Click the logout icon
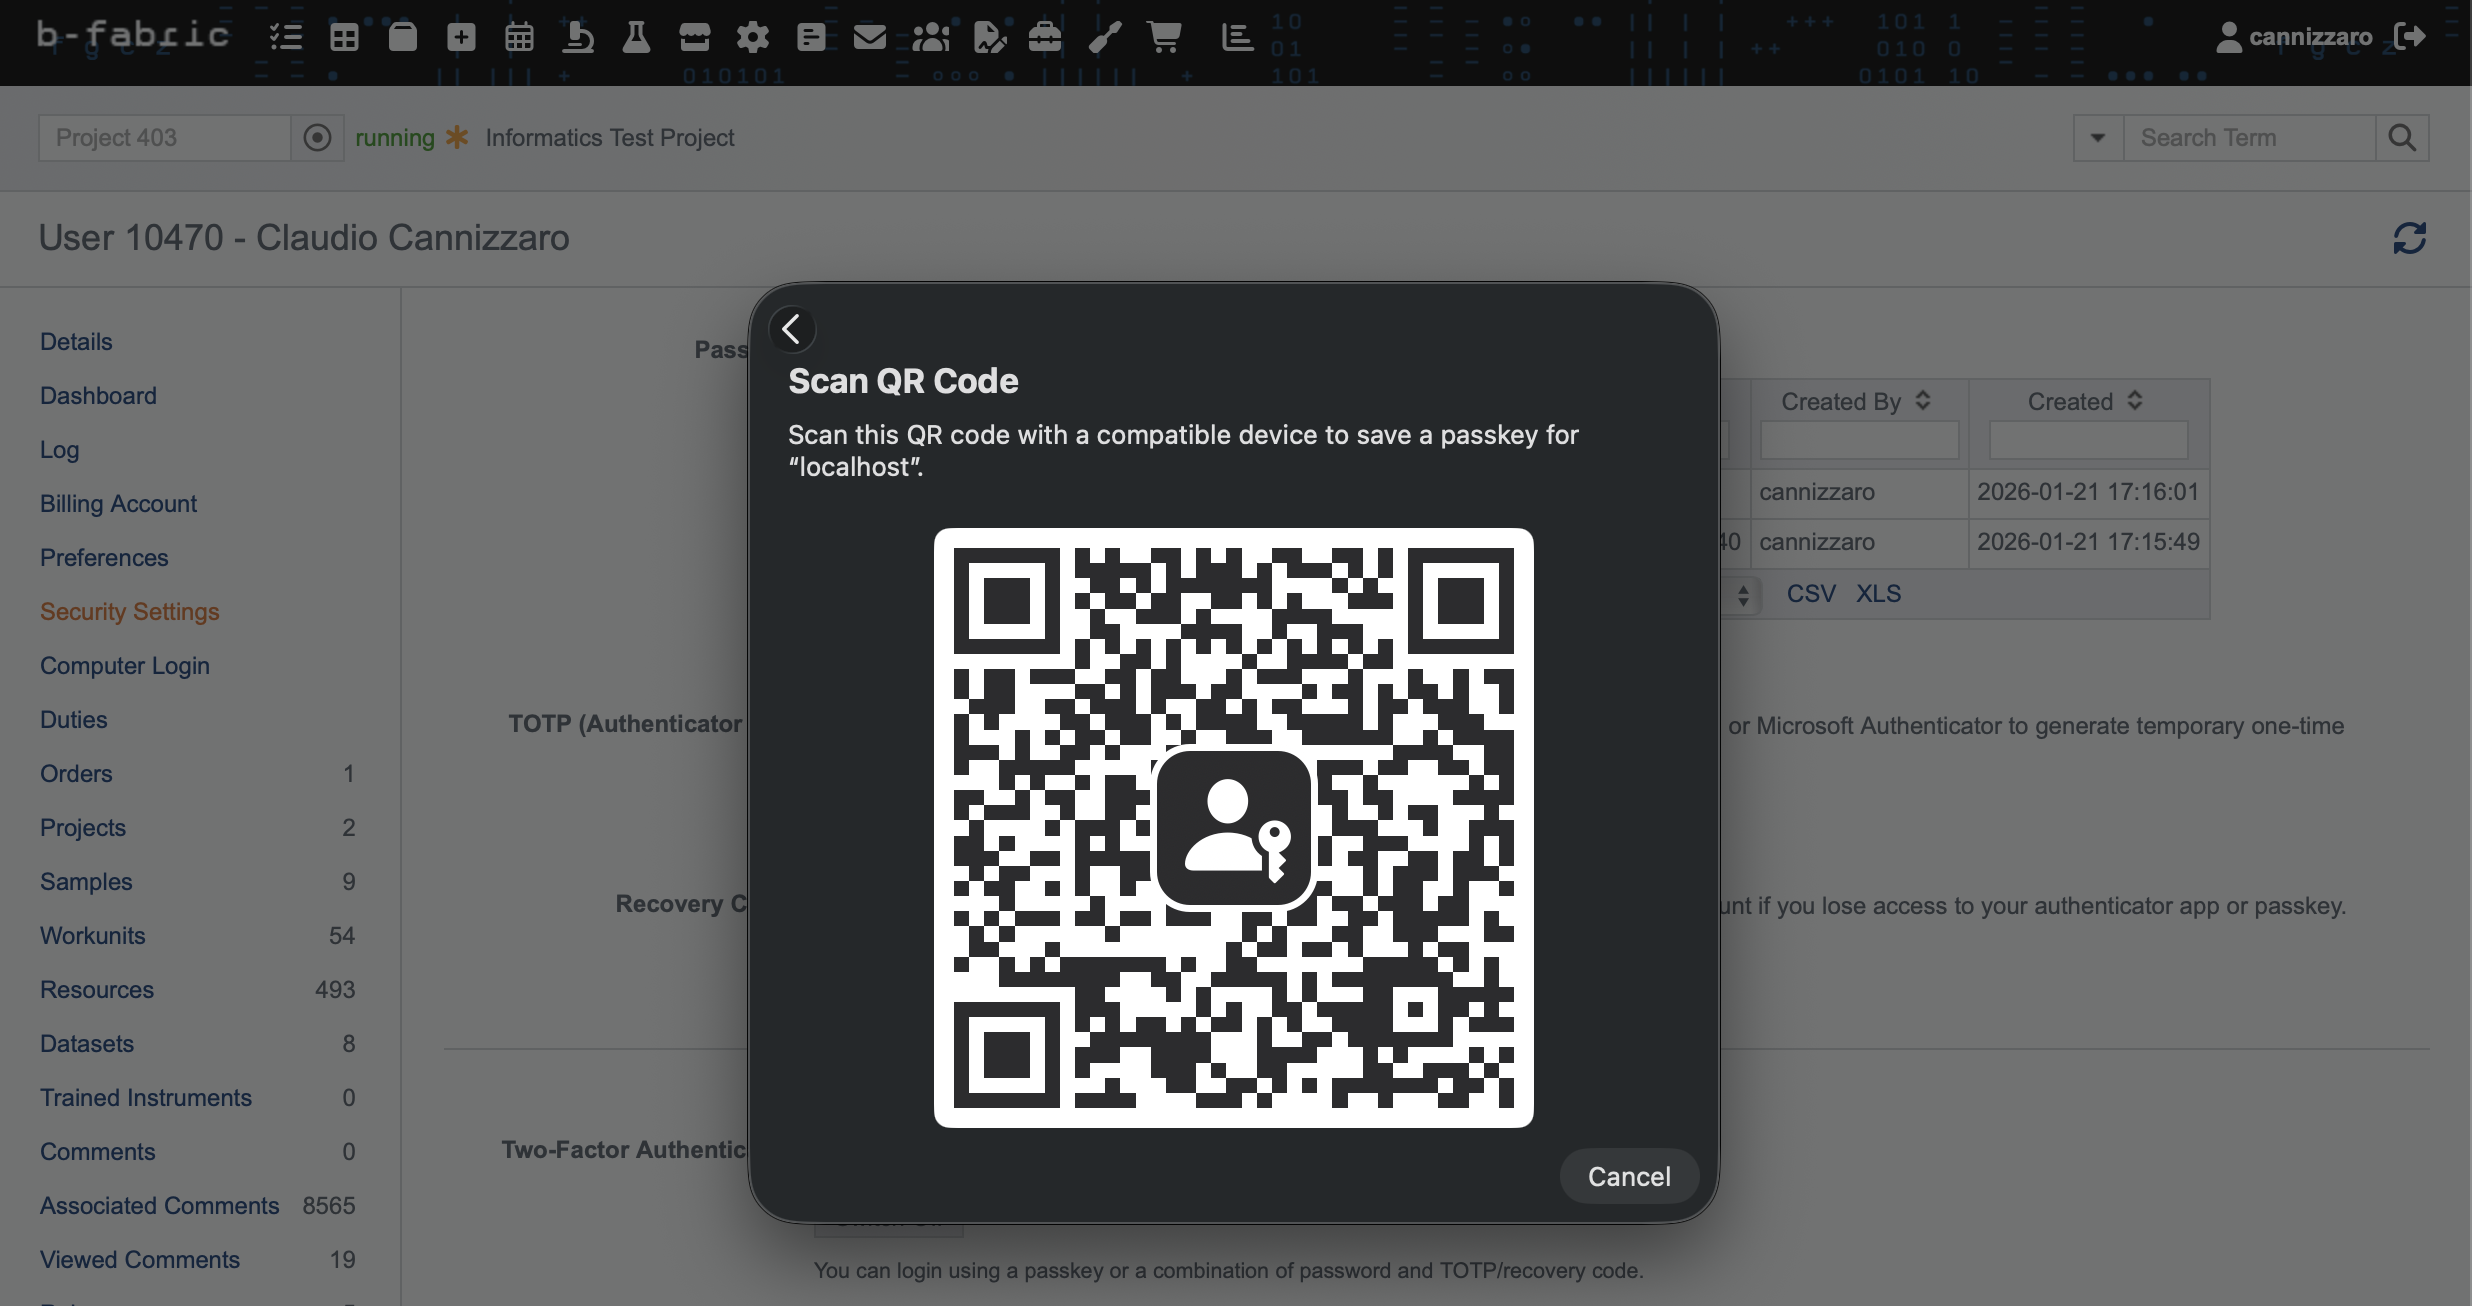 [2410, 37]
